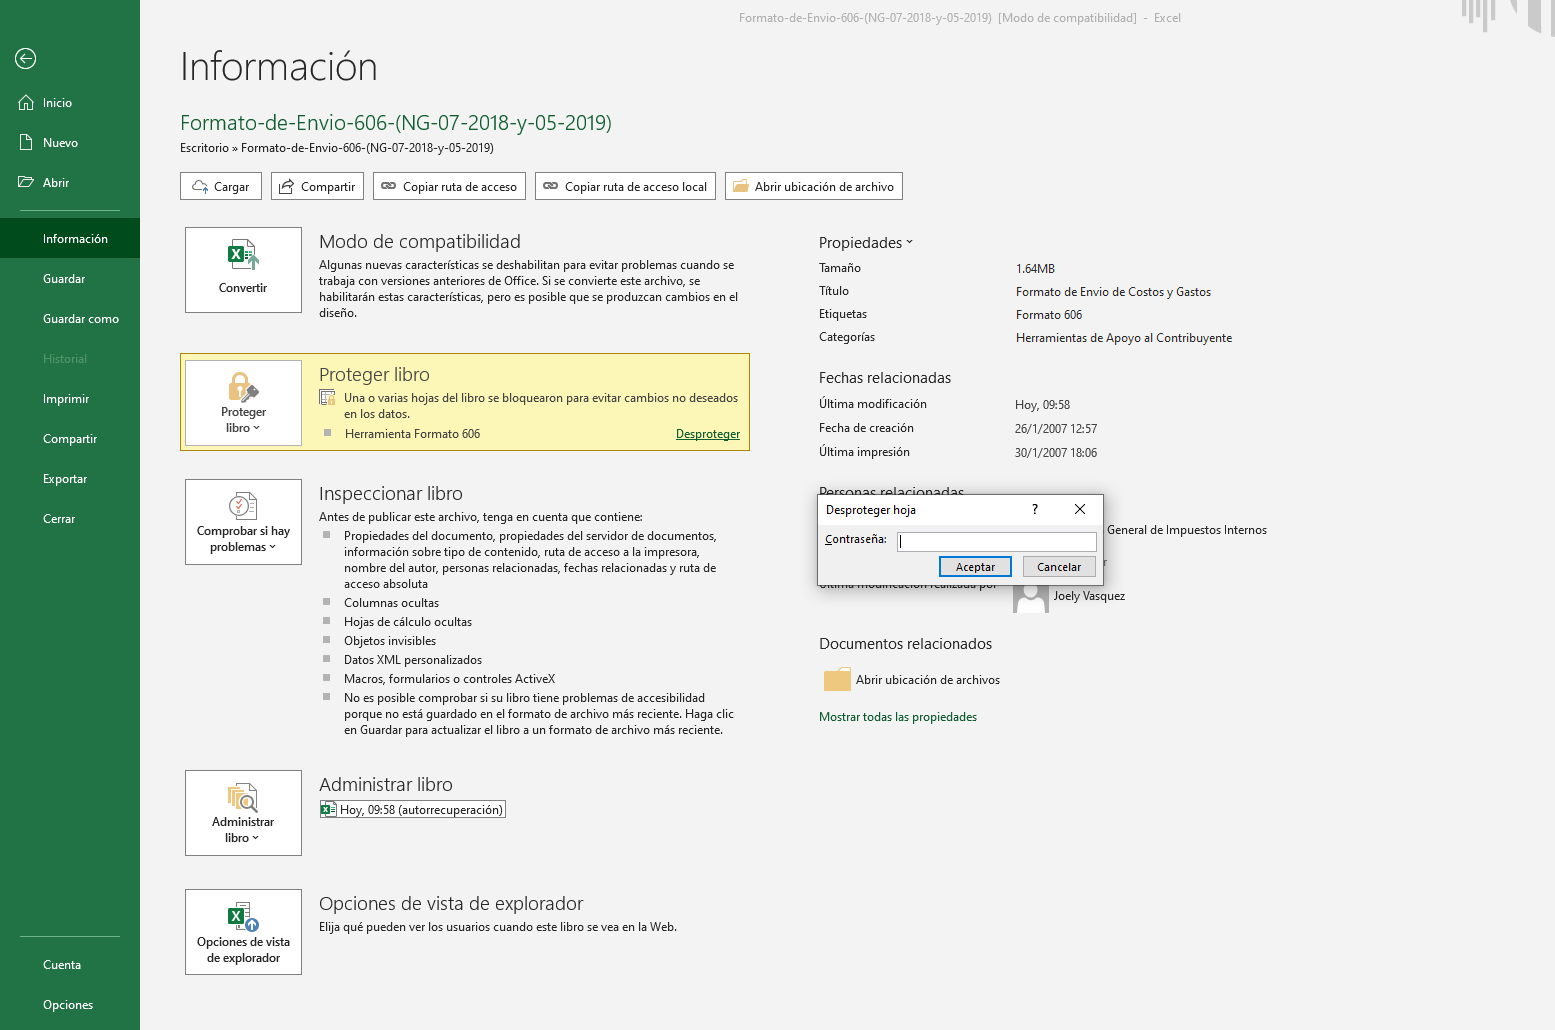
Task: Click Copiar ruta de acceso local
Action: pyautogui.click(x=625, y=186)
